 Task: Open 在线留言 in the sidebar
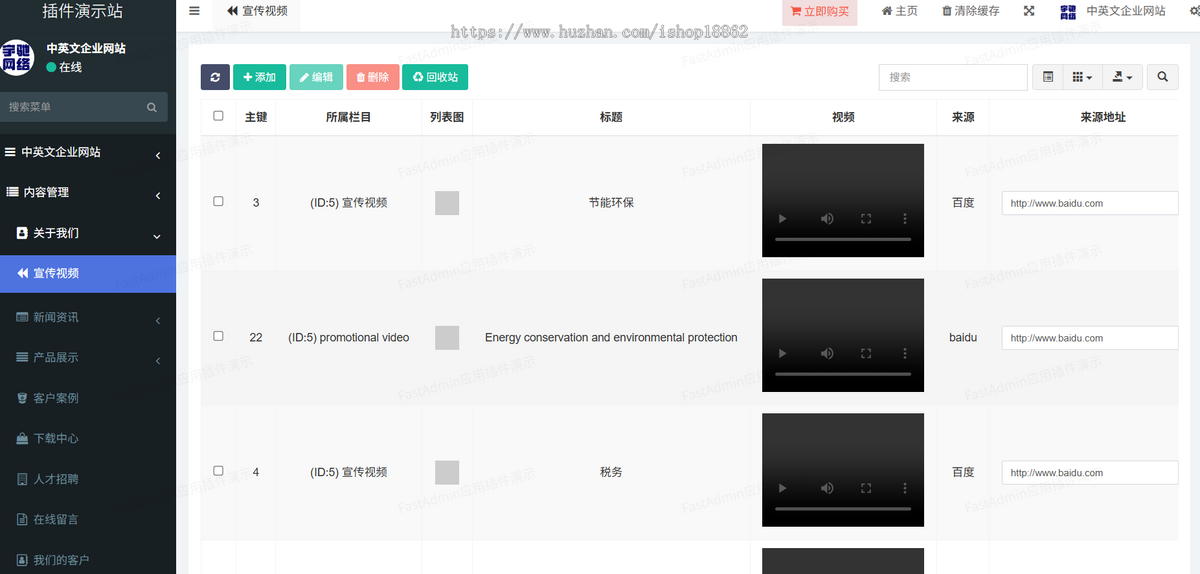point(88,519)
